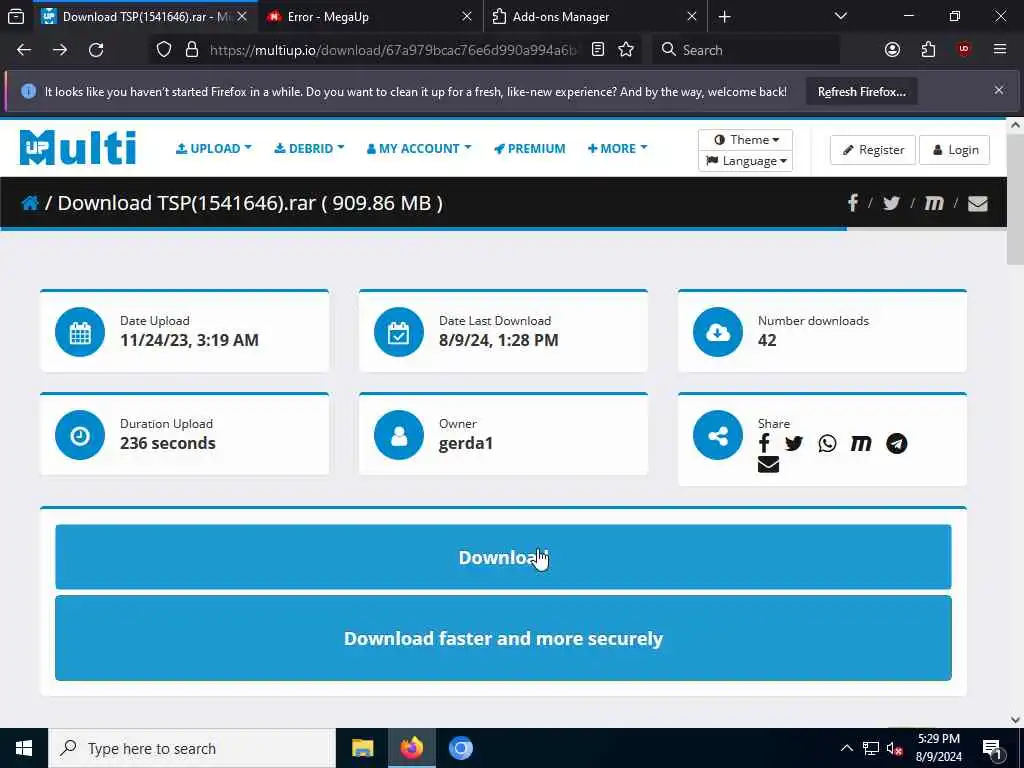Click Twitter icon in Share card

click(793, 443)
